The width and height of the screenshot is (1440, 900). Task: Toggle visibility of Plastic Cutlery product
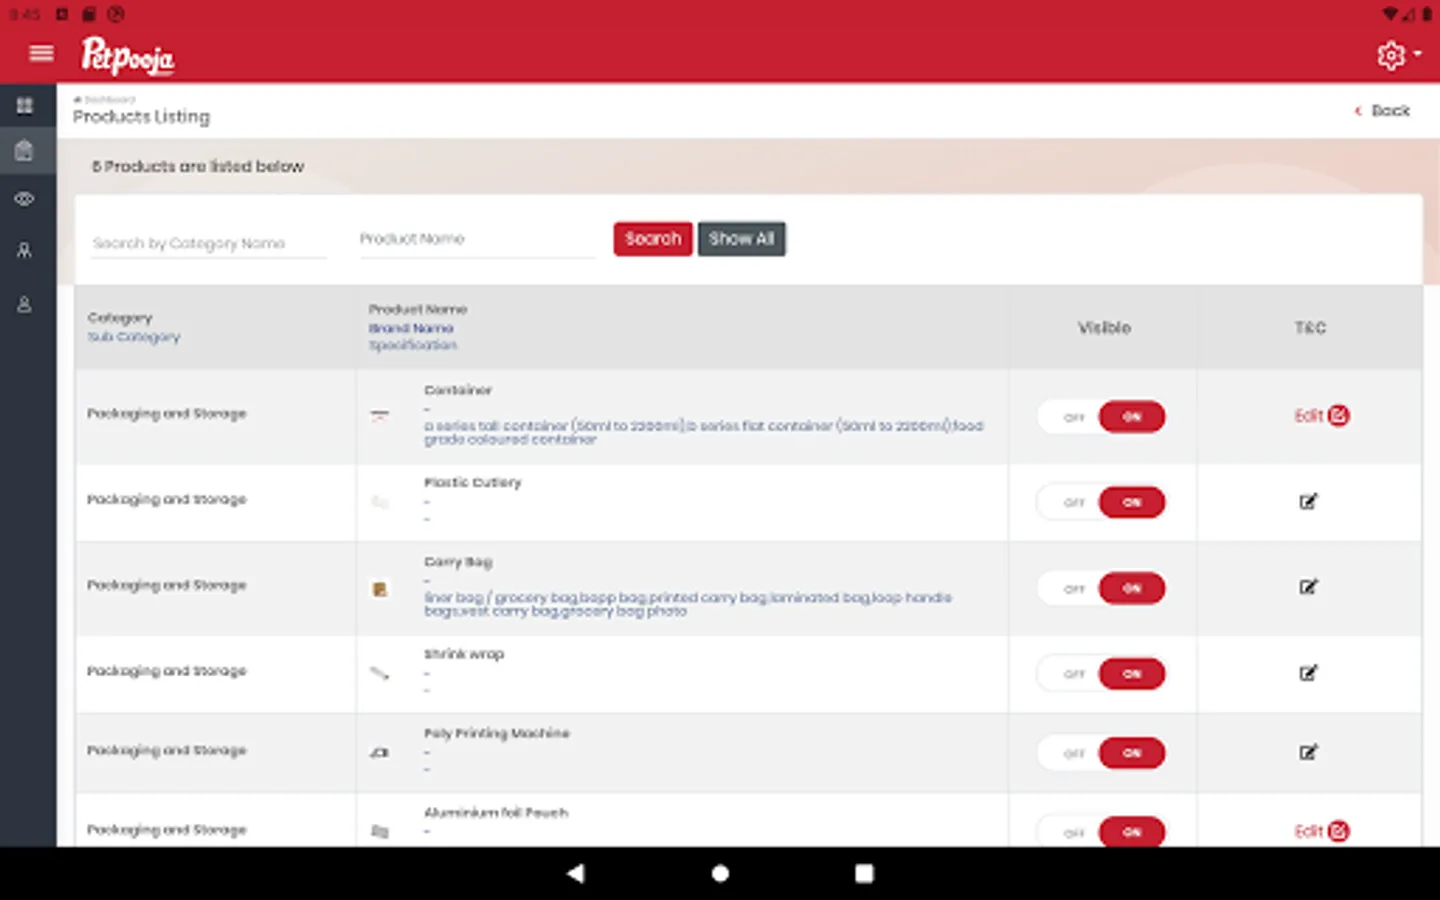(x=1101, y=502)
